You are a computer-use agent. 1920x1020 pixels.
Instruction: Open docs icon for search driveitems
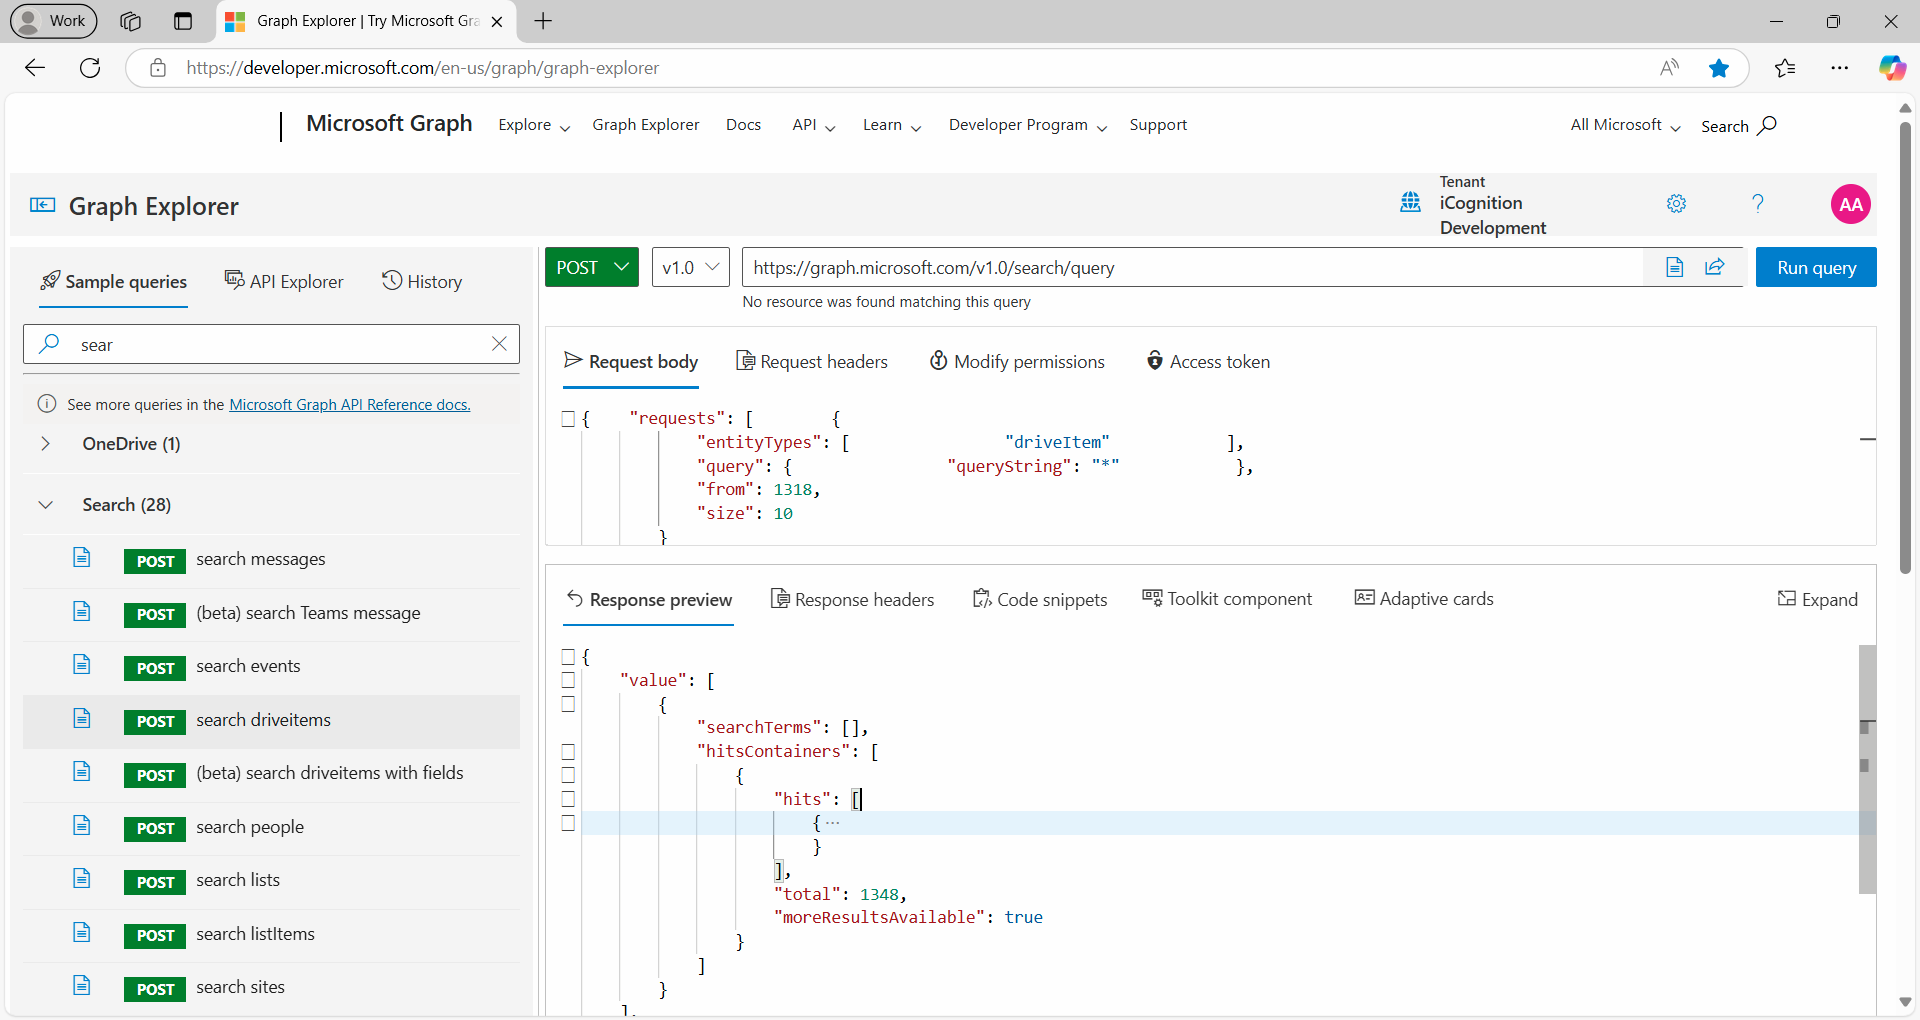(82, 718)
